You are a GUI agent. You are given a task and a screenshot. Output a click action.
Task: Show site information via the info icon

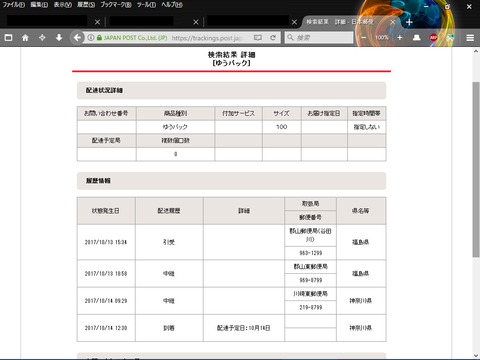click(x=90, y=38)
